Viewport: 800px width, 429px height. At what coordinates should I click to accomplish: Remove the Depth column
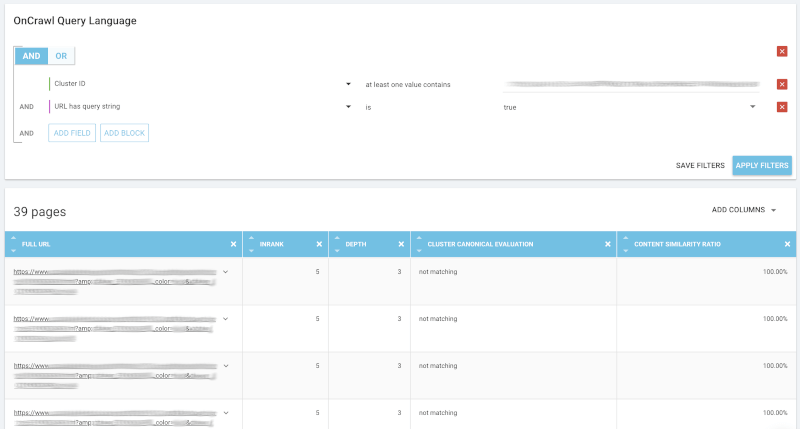pyautogui.click(x=400, y=243)
